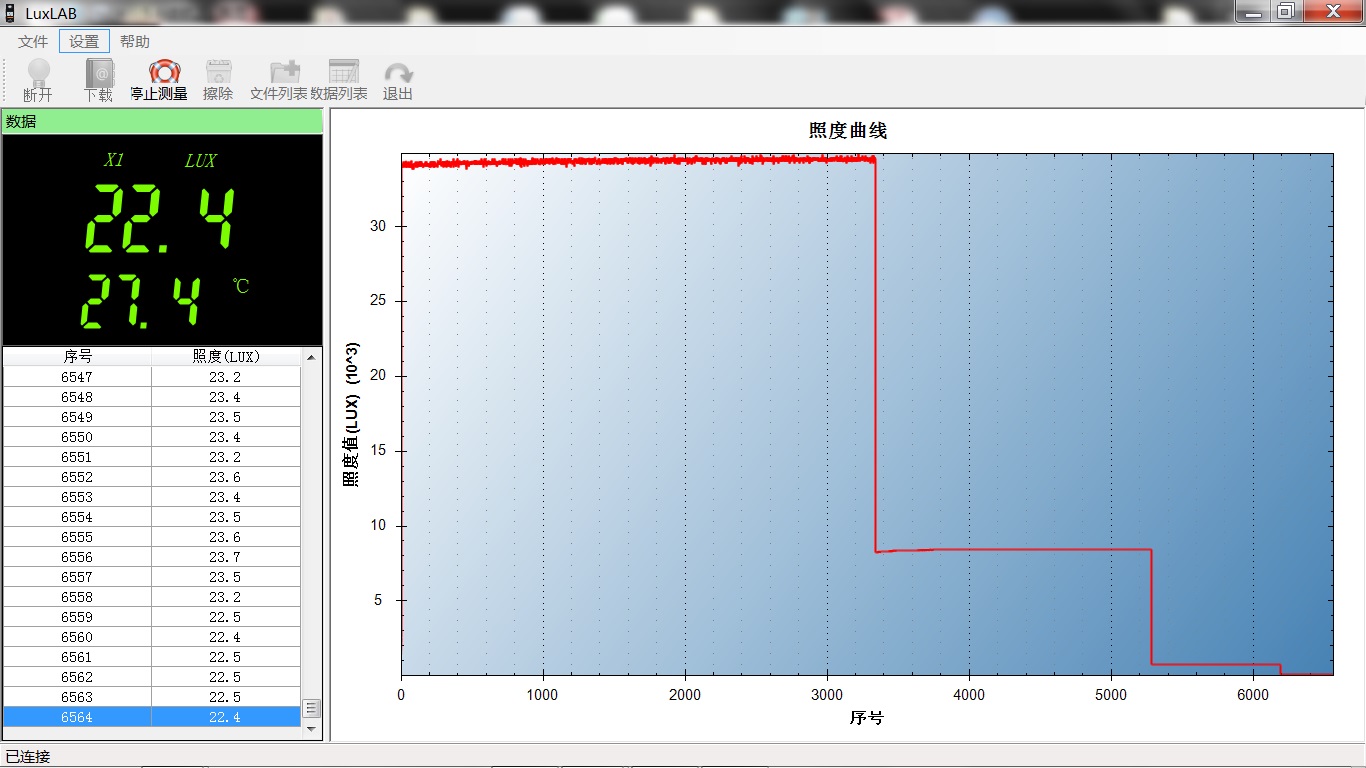
Task: Click the 断开 disconnect lamp icon
Action: click(x=38, y=73)
